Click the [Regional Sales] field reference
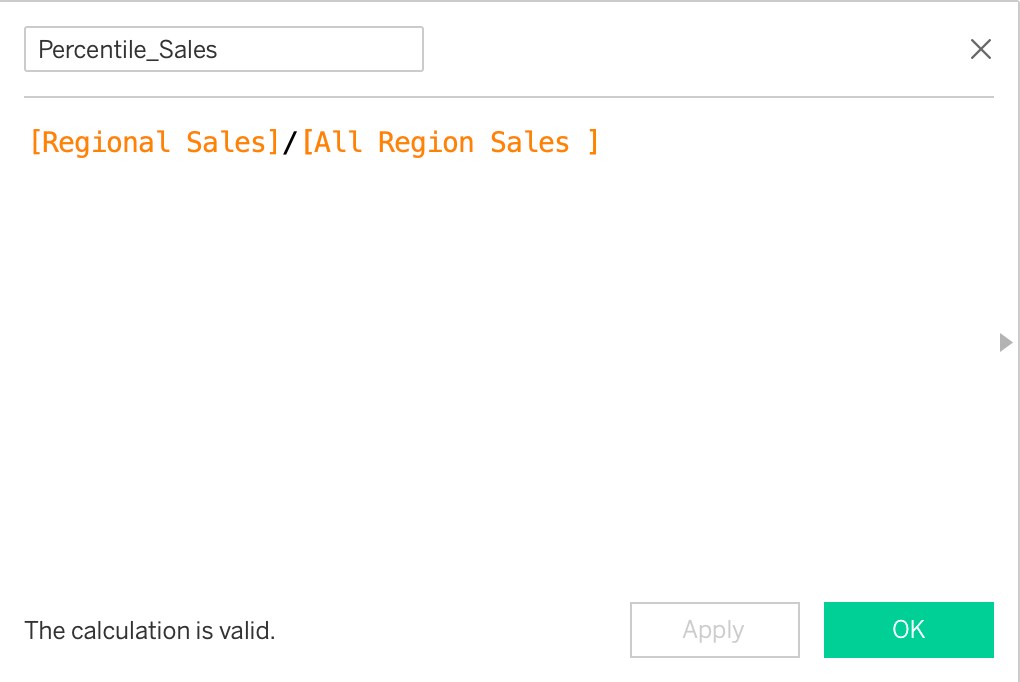 pyautogui.click(x=154, y=143)
